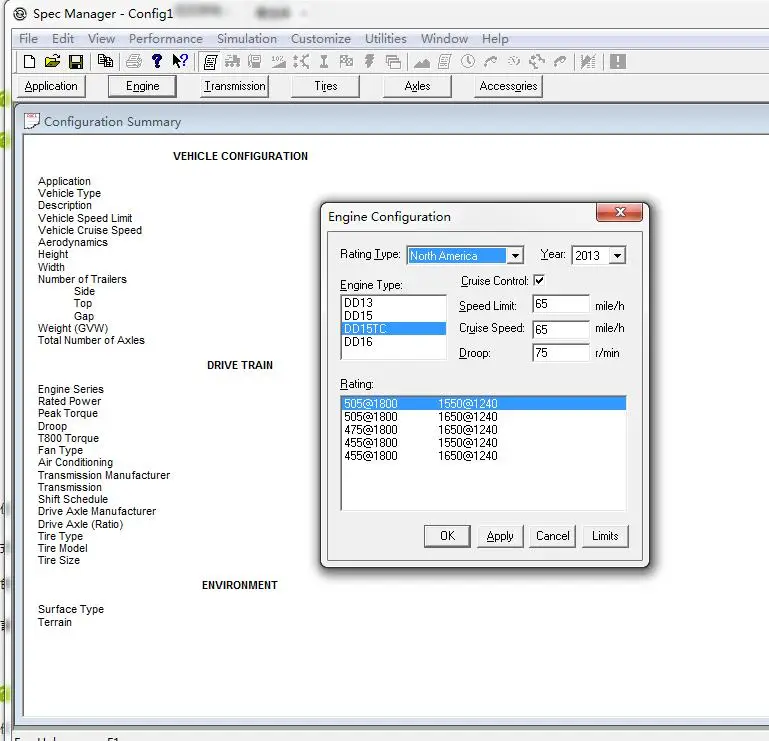Click the Droop input field
The width and height of the screenshot is (769, 741).
pyautogui.click(x=561, y=353)
